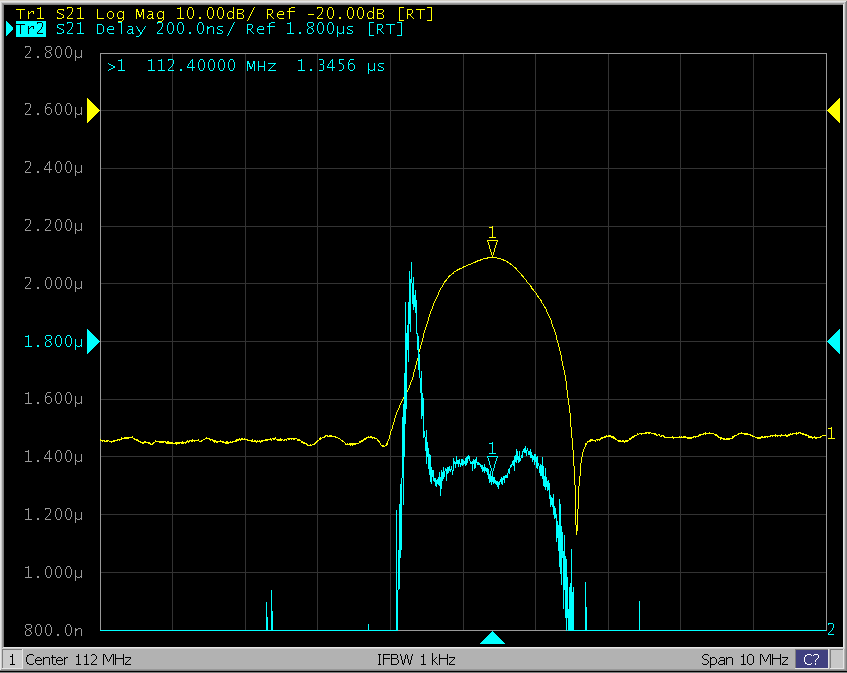Click Tr2 Ref 1.800µs value
This screenshot has width=847, height=673.
pos(326,29)
